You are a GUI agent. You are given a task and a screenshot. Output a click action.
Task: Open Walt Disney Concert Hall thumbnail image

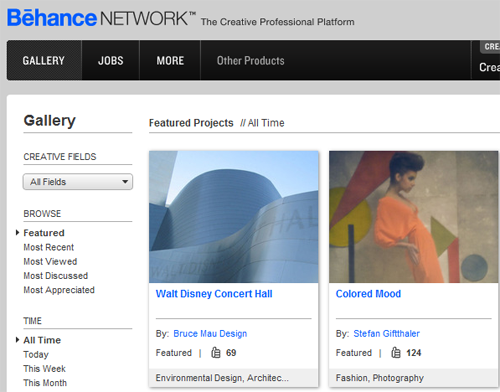(x=234, y=217)
